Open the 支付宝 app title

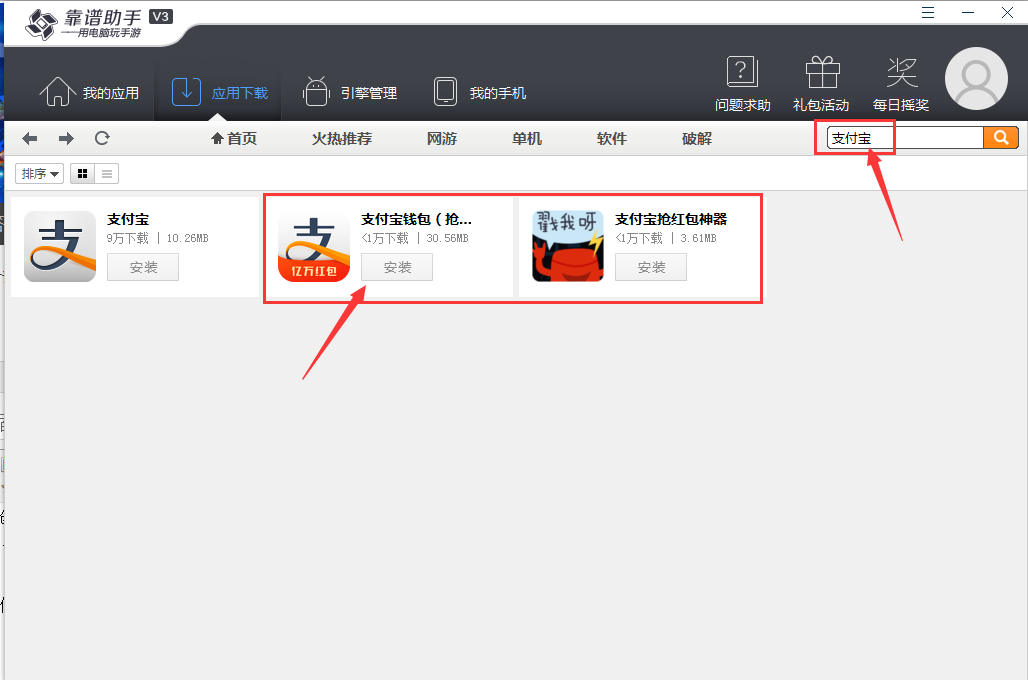click(128, 219)
